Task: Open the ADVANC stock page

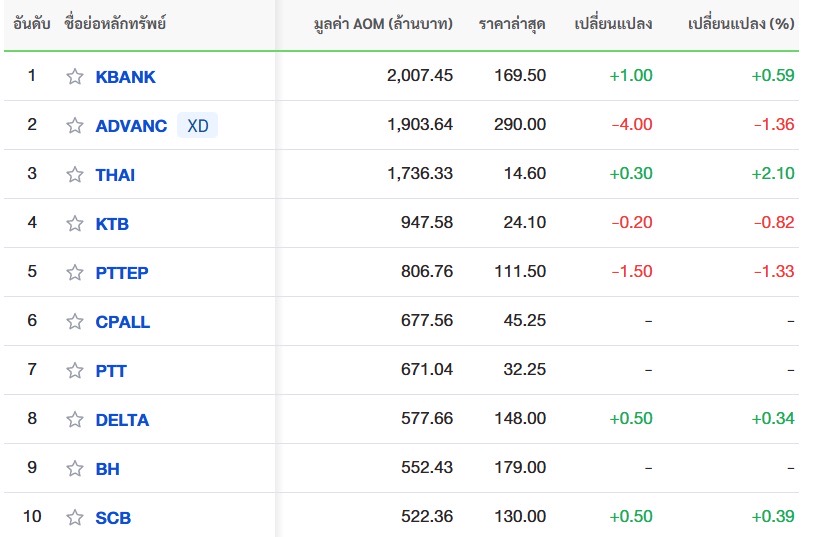Action: pos(131,126)
